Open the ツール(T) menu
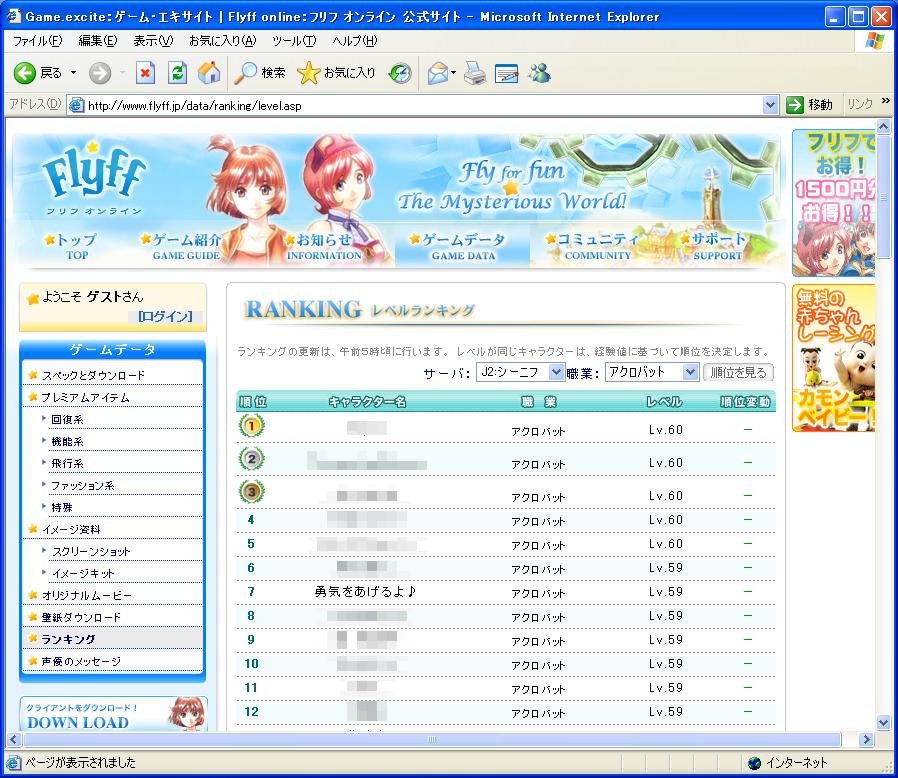898x778 pixels. (x=294, y=41)
